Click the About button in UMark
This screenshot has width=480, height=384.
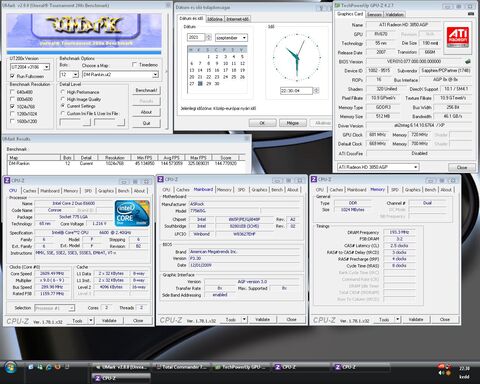click(x=146, y=112)
